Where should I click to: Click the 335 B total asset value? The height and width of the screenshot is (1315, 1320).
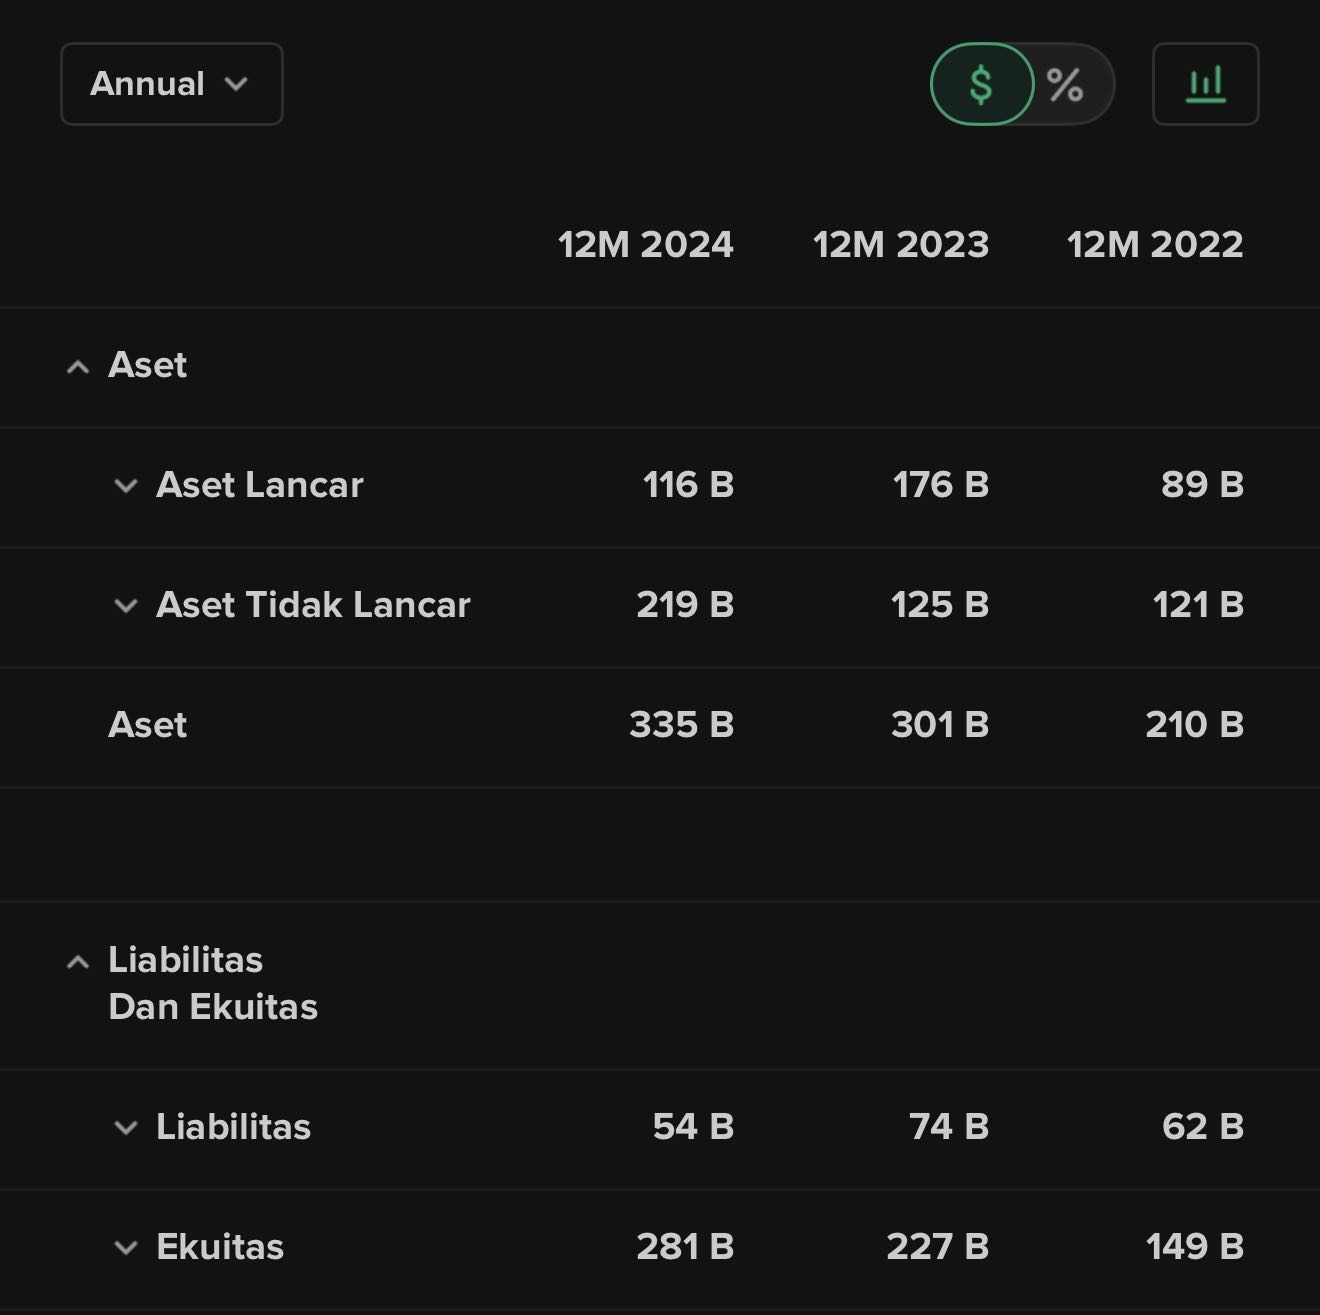[x=681, y=725]
